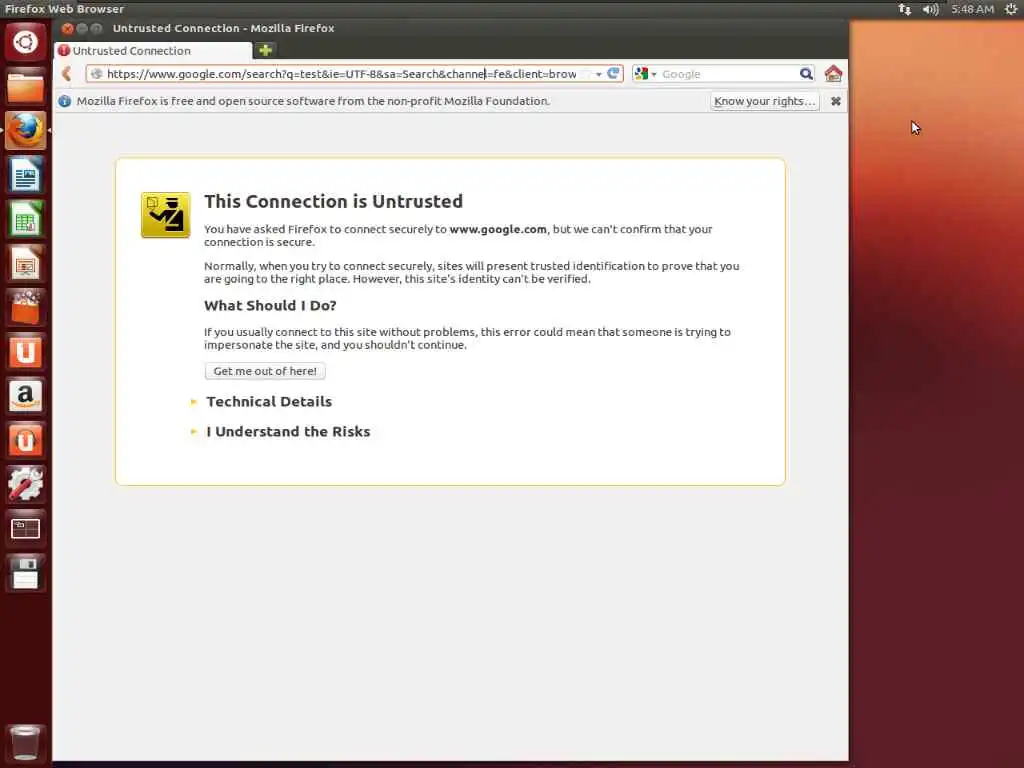Open the search engine selector dropdown
Screen dimensions: 1024x768
[x=645, y=74]
